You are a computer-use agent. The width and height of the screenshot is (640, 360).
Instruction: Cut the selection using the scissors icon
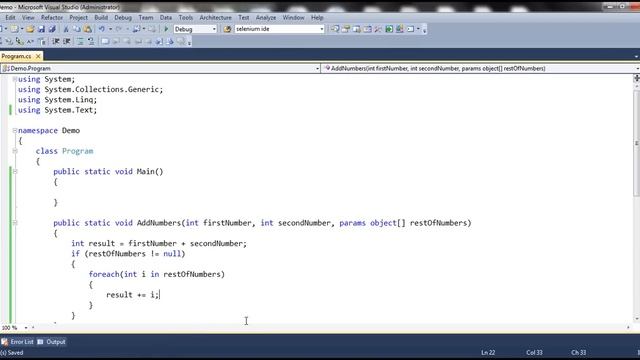click(x=66, y=29)
